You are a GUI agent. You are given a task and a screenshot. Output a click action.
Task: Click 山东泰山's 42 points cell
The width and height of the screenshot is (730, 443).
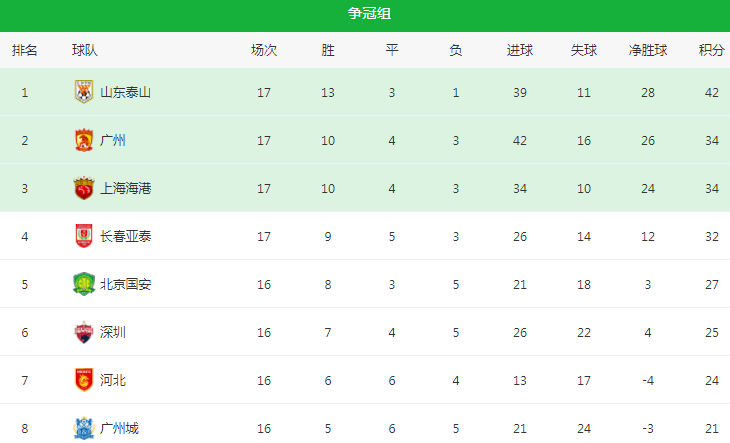tap(712, 93)
